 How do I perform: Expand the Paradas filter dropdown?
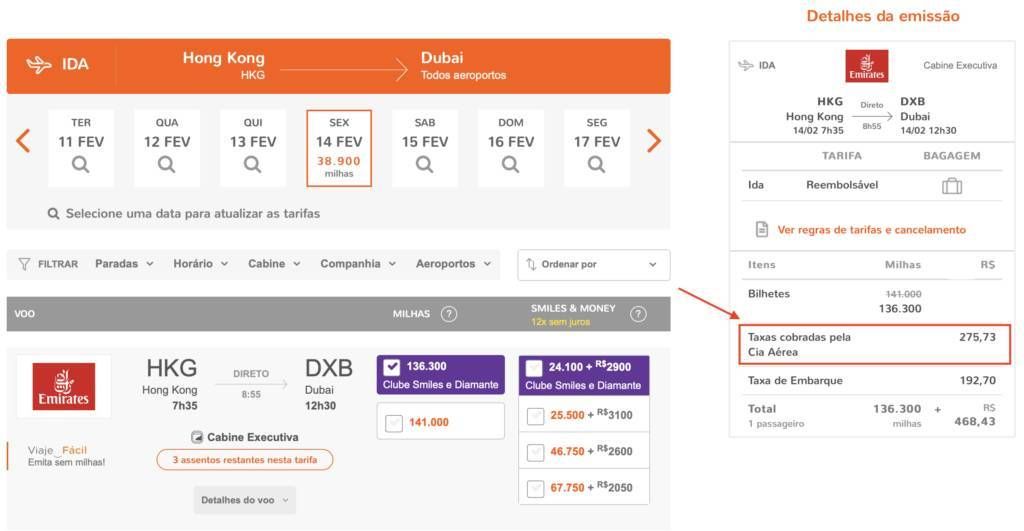coord(124,264)
